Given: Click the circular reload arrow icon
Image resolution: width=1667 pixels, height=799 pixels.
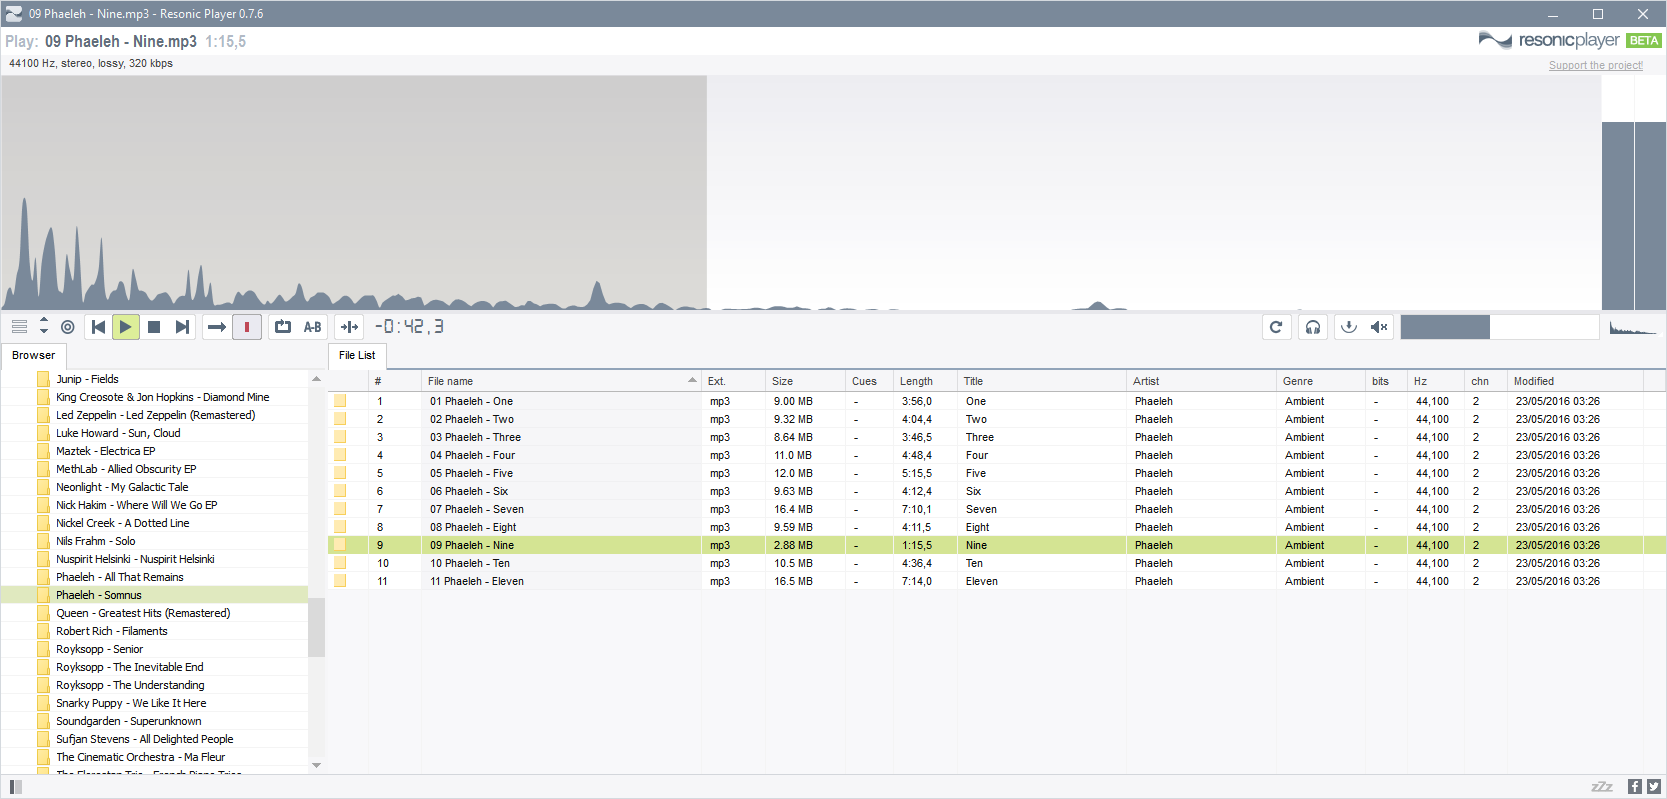Looking at the screenshot, I should click(x=1276, y=327).
